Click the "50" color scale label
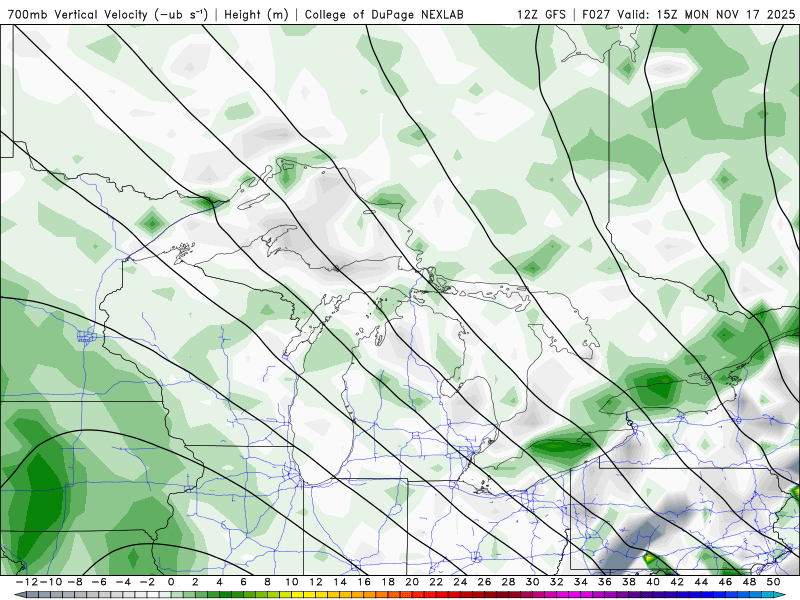Screen dimensions: 800x600 pos(773,582)
